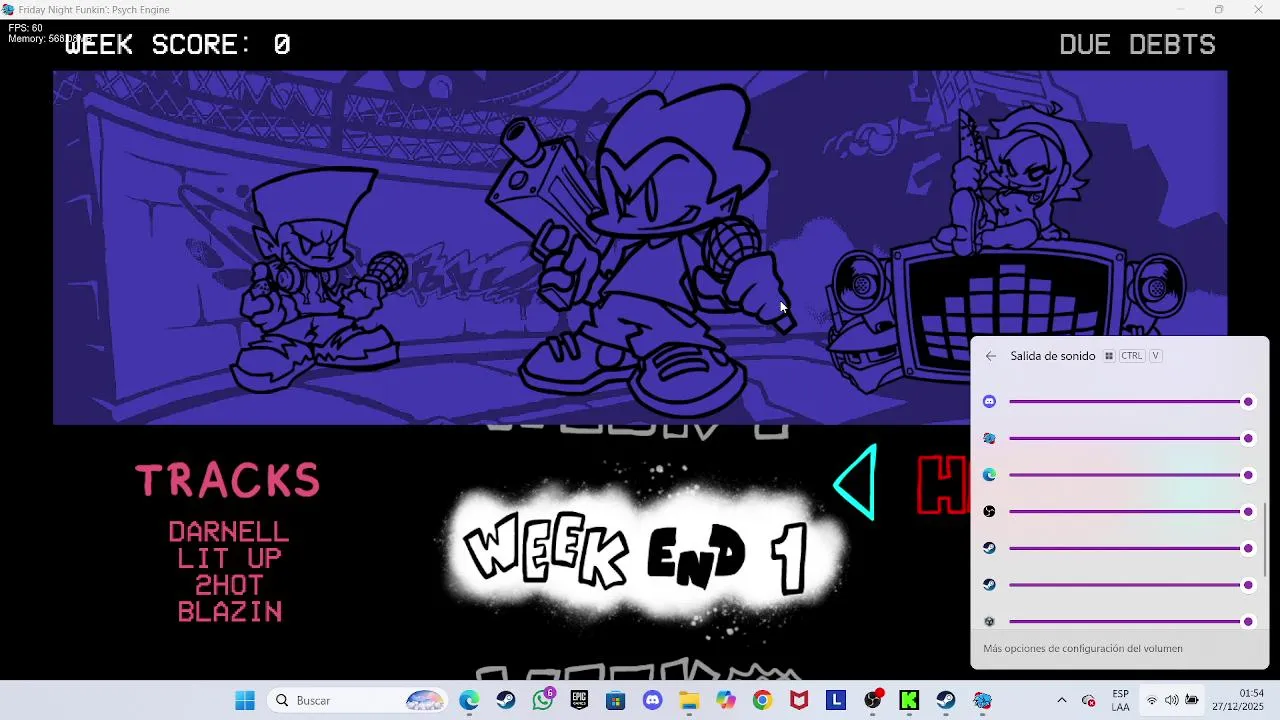This screenshot has width=1280, height=720.
Task: Open the blue L app on taskbar
Action: click(836, 701)
